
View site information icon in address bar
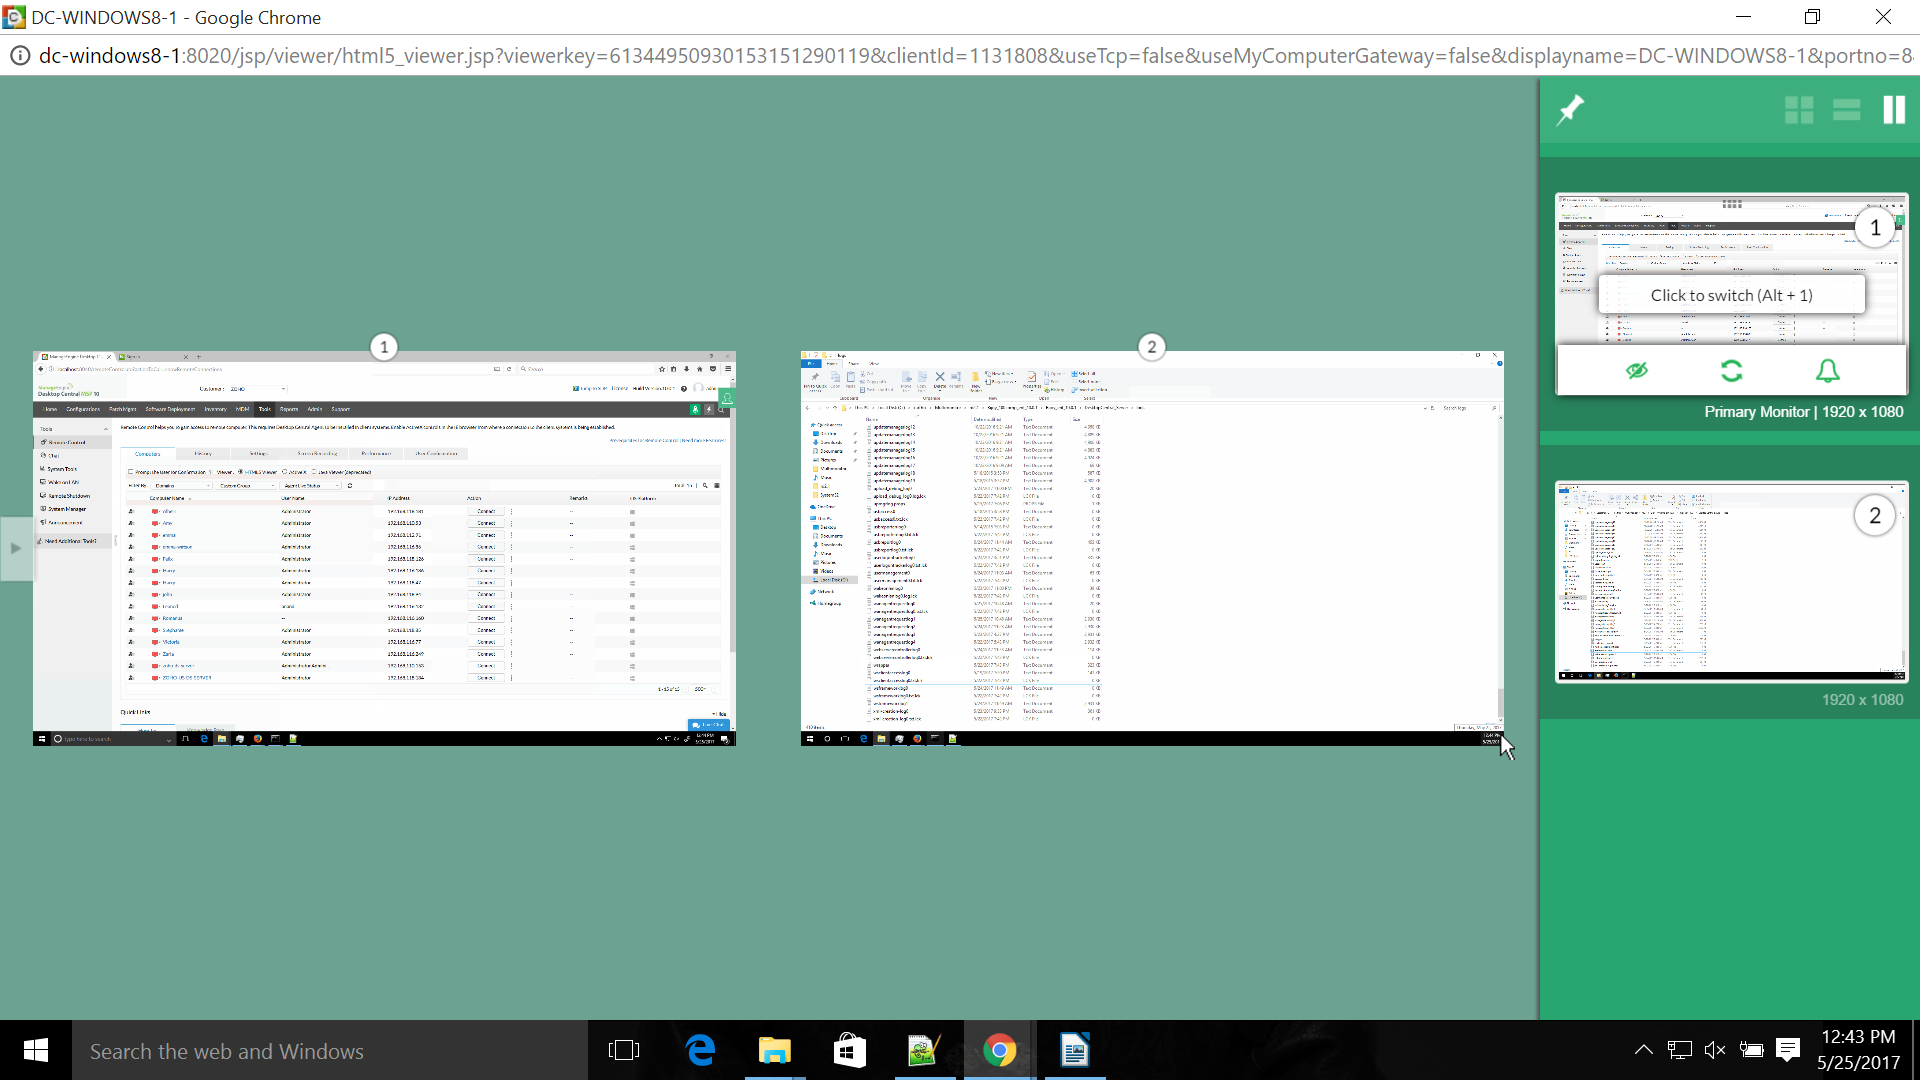pos(19,56)
